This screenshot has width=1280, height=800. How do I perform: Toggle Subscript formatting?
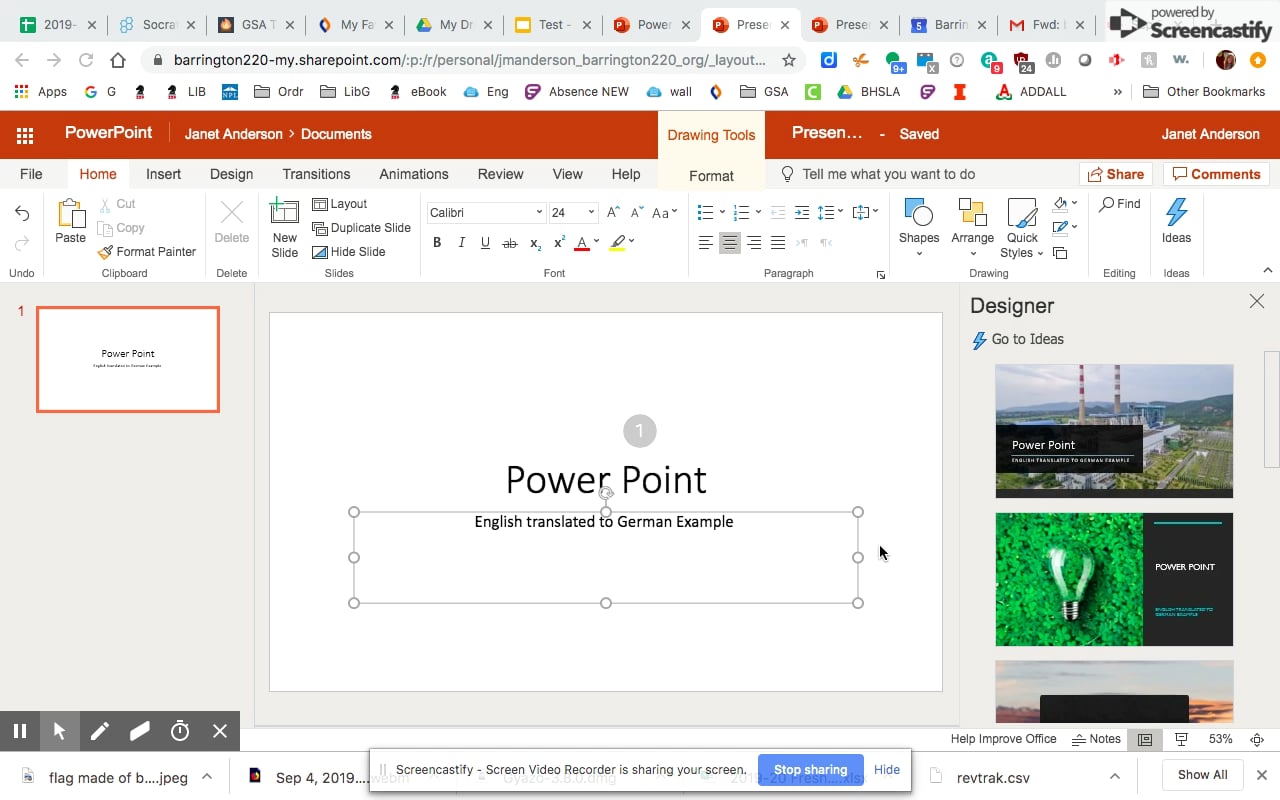click(535, 243)
